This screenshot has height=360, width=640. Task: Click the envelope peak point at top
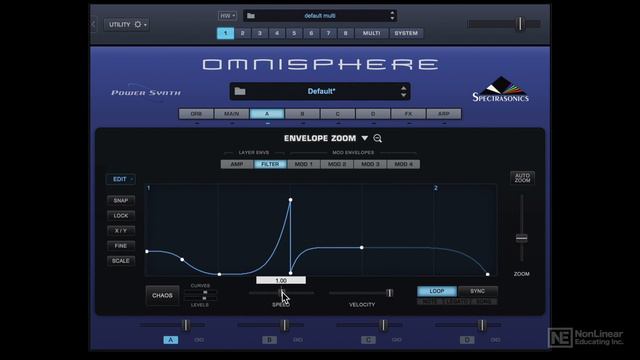point(290,200)
